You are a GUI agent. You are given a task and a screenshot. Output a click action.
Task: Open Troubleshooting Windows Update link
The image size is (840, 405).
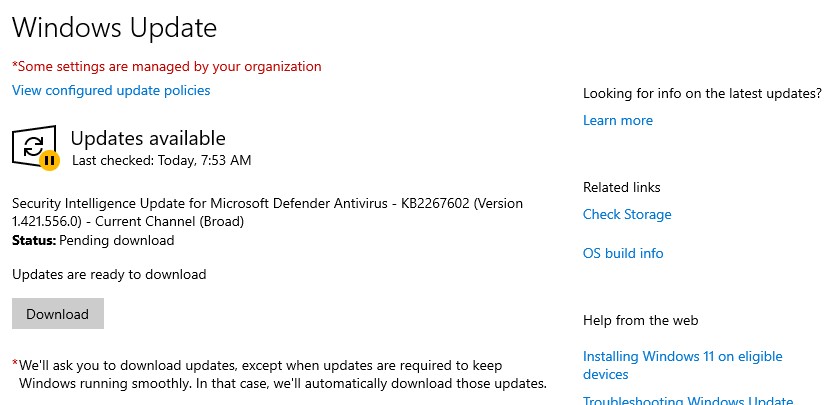[688, 400]
